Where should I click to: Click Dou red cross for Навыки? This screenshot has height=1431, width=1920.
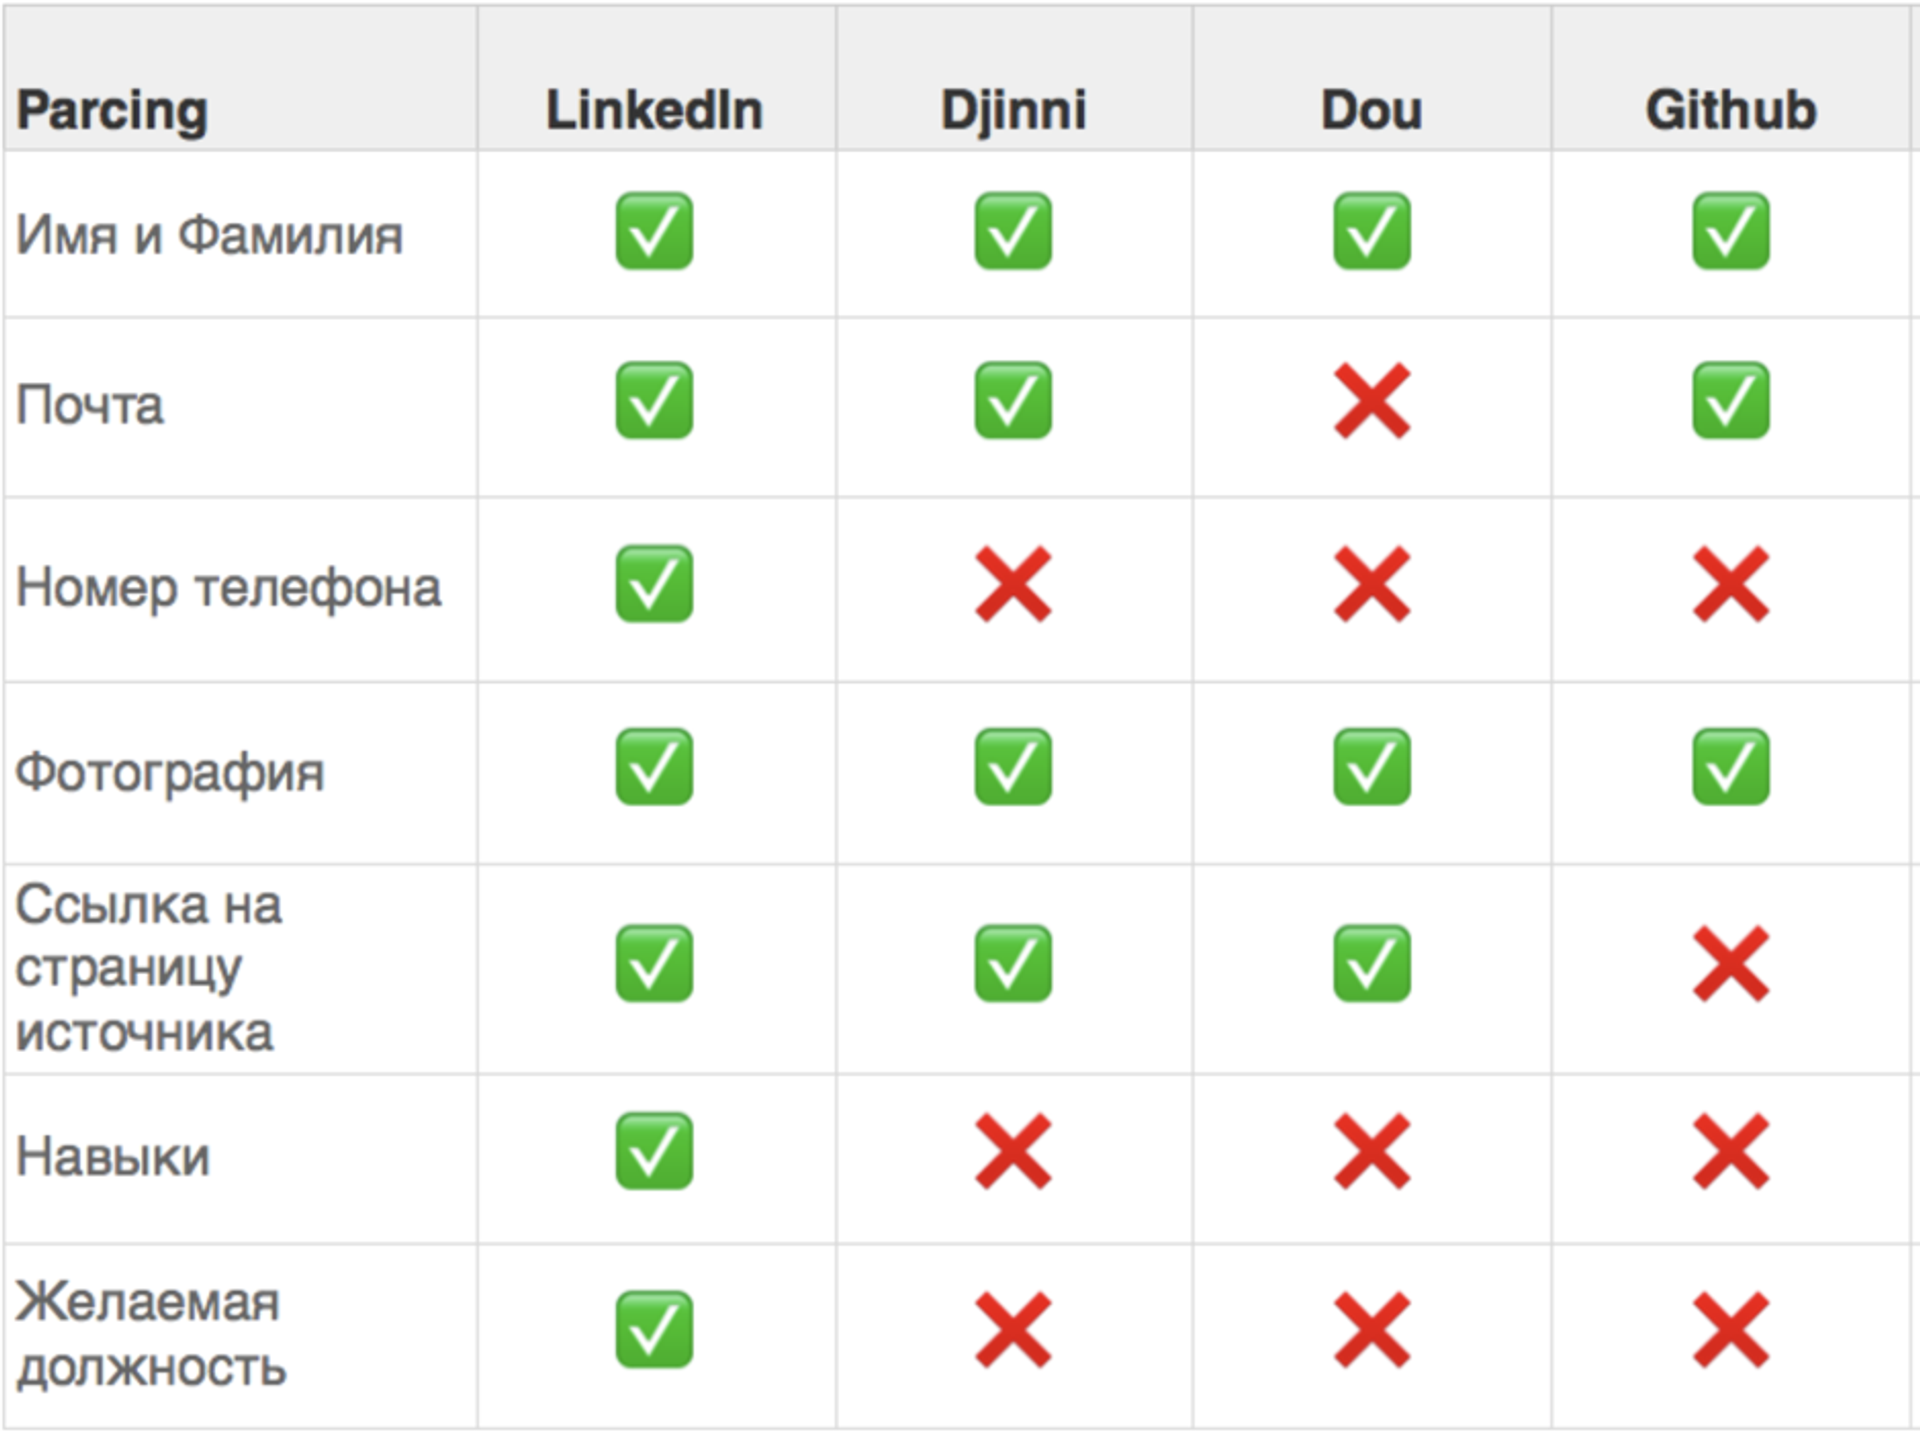pos(1372,1151)
